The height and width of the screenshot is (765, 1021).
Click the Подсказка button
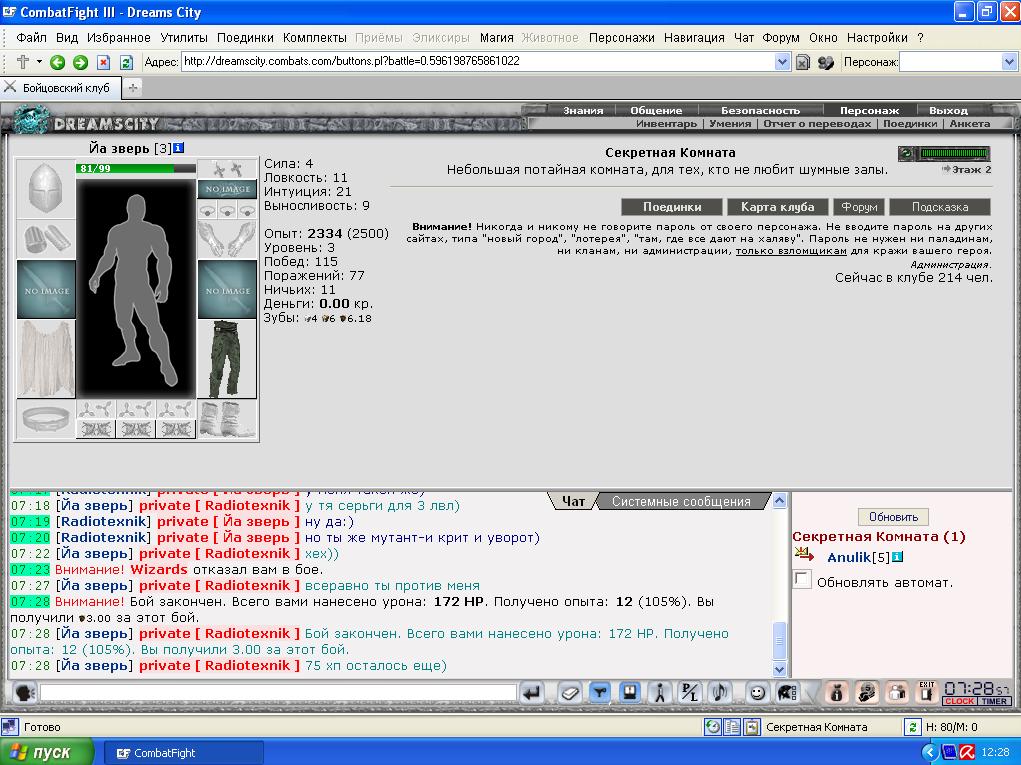[x=940, y=207]
